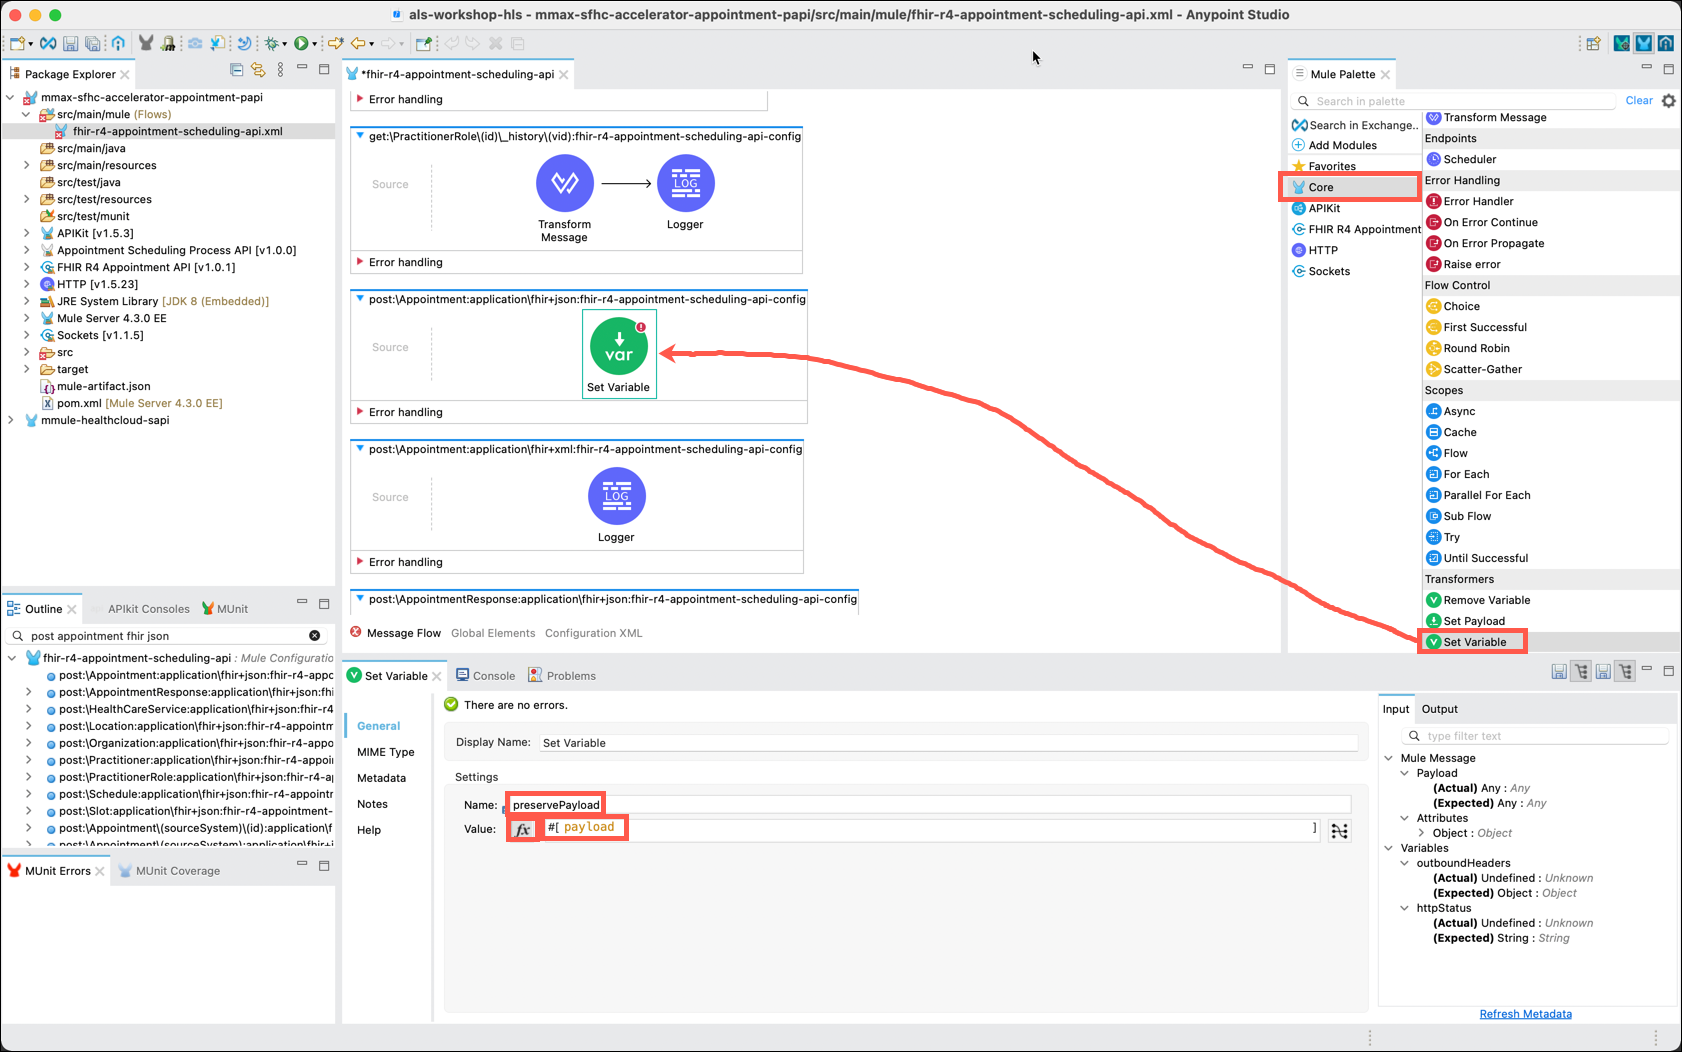The image size is (1682, 1052).
Task: Click Collapse All in Package Explorer
Action: 237,70
